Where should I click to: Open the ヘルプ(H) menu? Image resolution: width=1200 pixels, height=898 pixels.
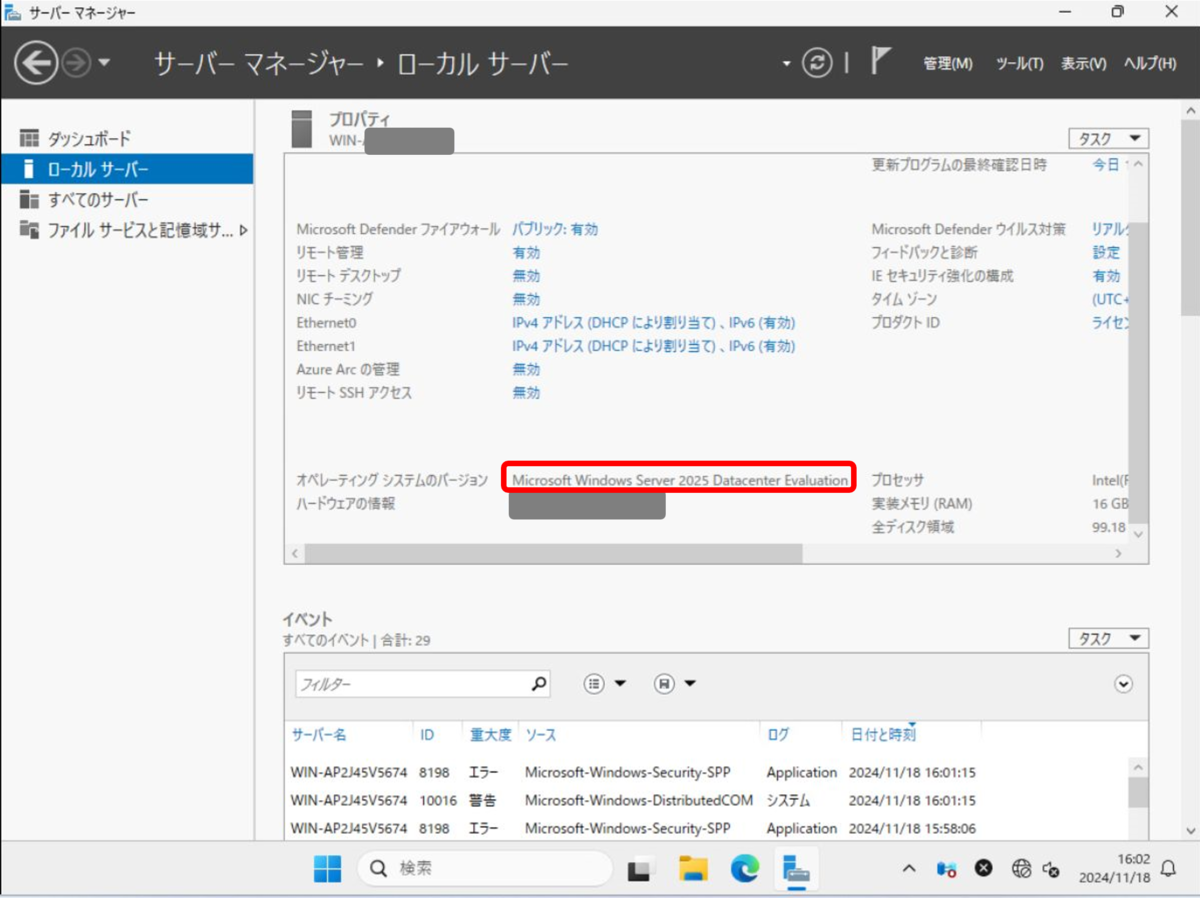1150,63
